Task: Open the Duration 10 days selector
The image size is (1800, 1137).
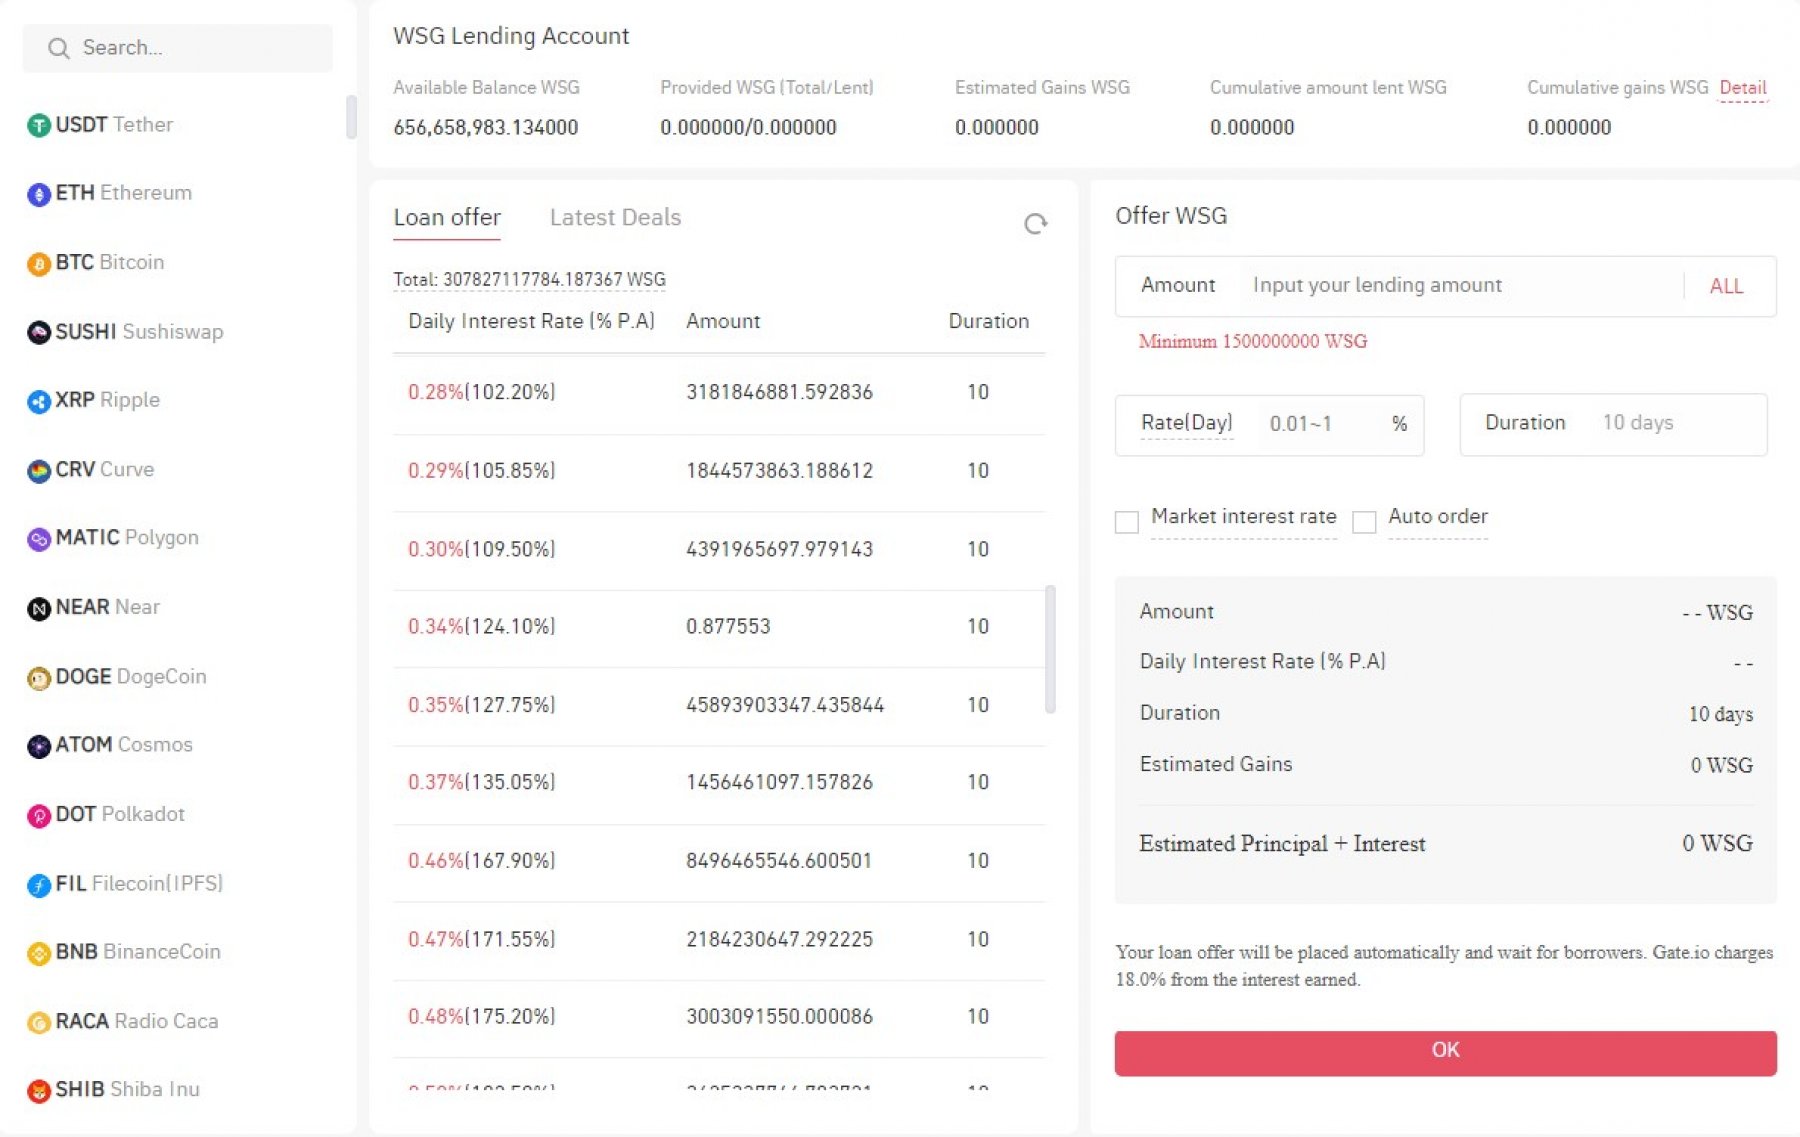Action: pyautogui.click(x=1613, y=424)
